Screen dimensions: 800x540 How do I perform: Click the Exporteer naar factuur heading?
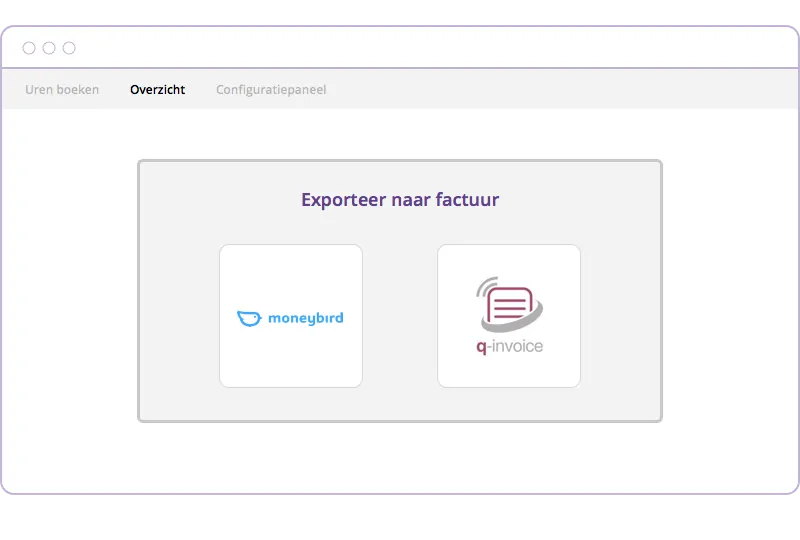[400, 200]
